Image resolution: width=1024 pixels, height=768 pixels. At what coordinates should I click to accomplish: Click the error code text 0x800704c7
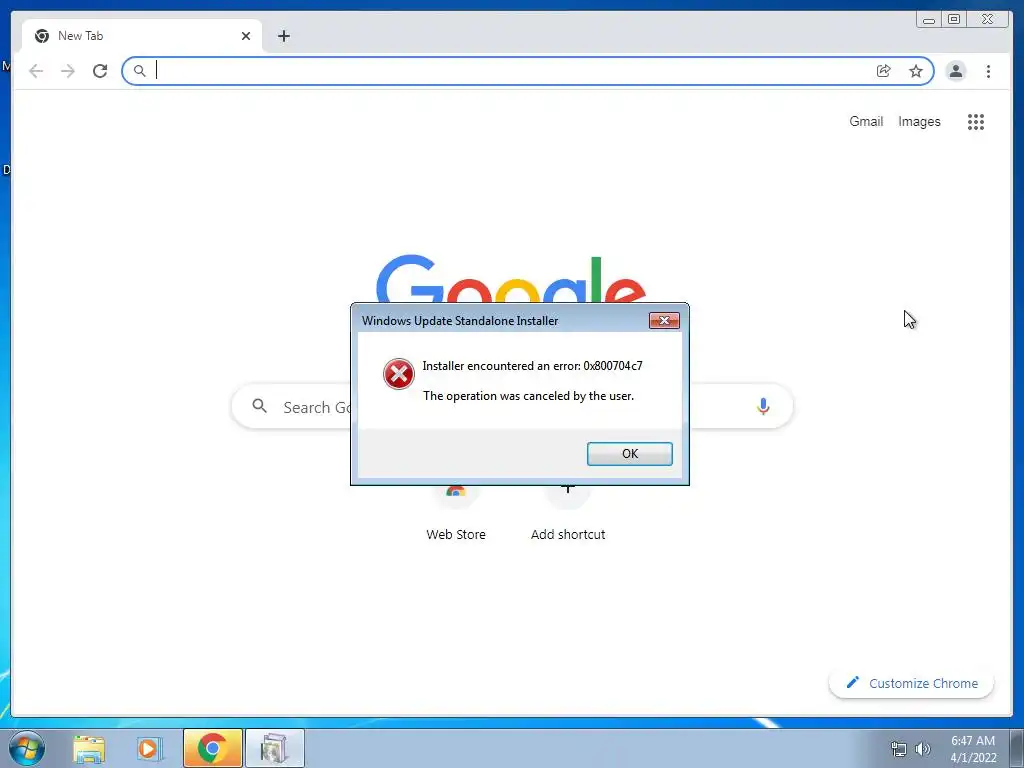tap(613, 366)
